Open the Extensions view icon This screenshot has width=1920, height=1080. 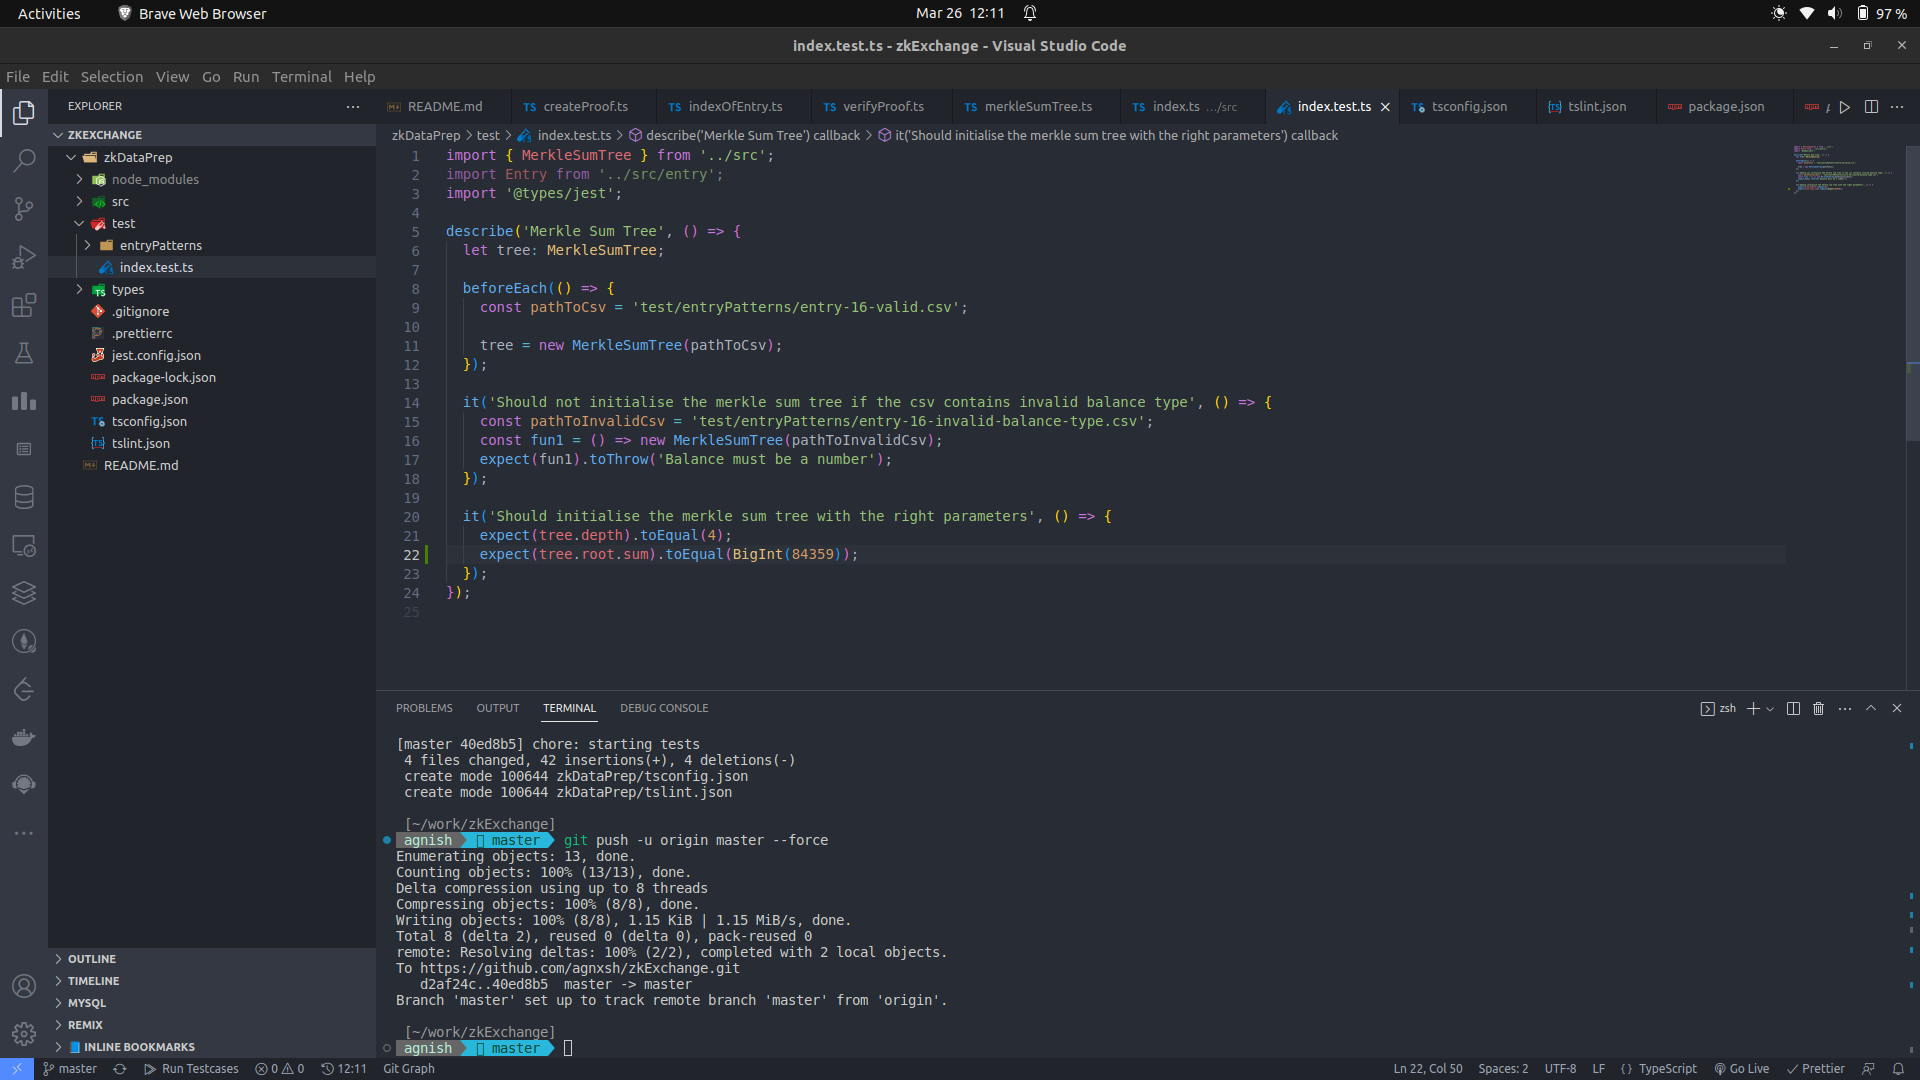pyautogui.click(x=24, y=305)
